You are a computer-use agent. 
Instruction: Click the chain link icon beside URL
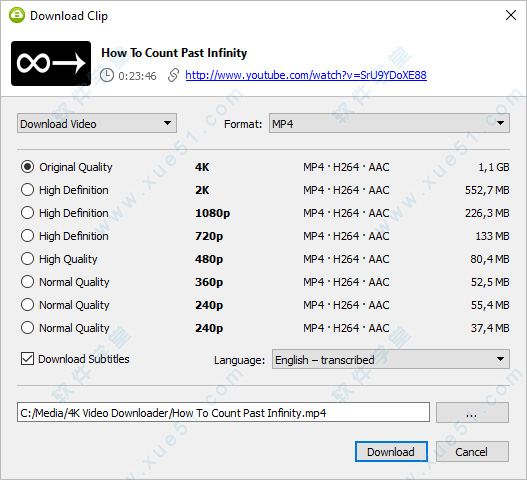(173, 75)
